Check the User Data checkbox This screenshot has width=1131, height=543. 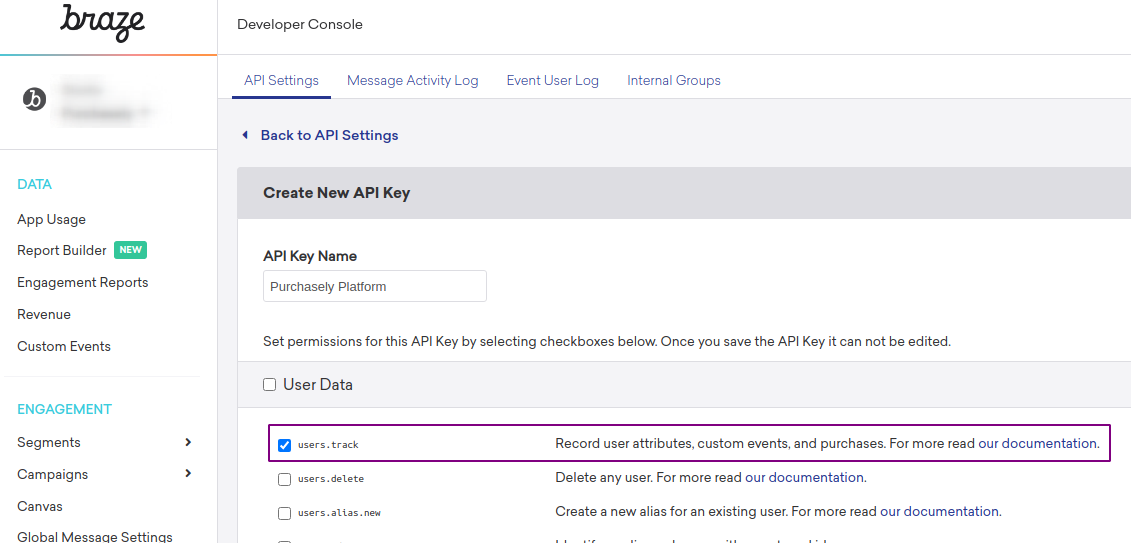[270, 385]
